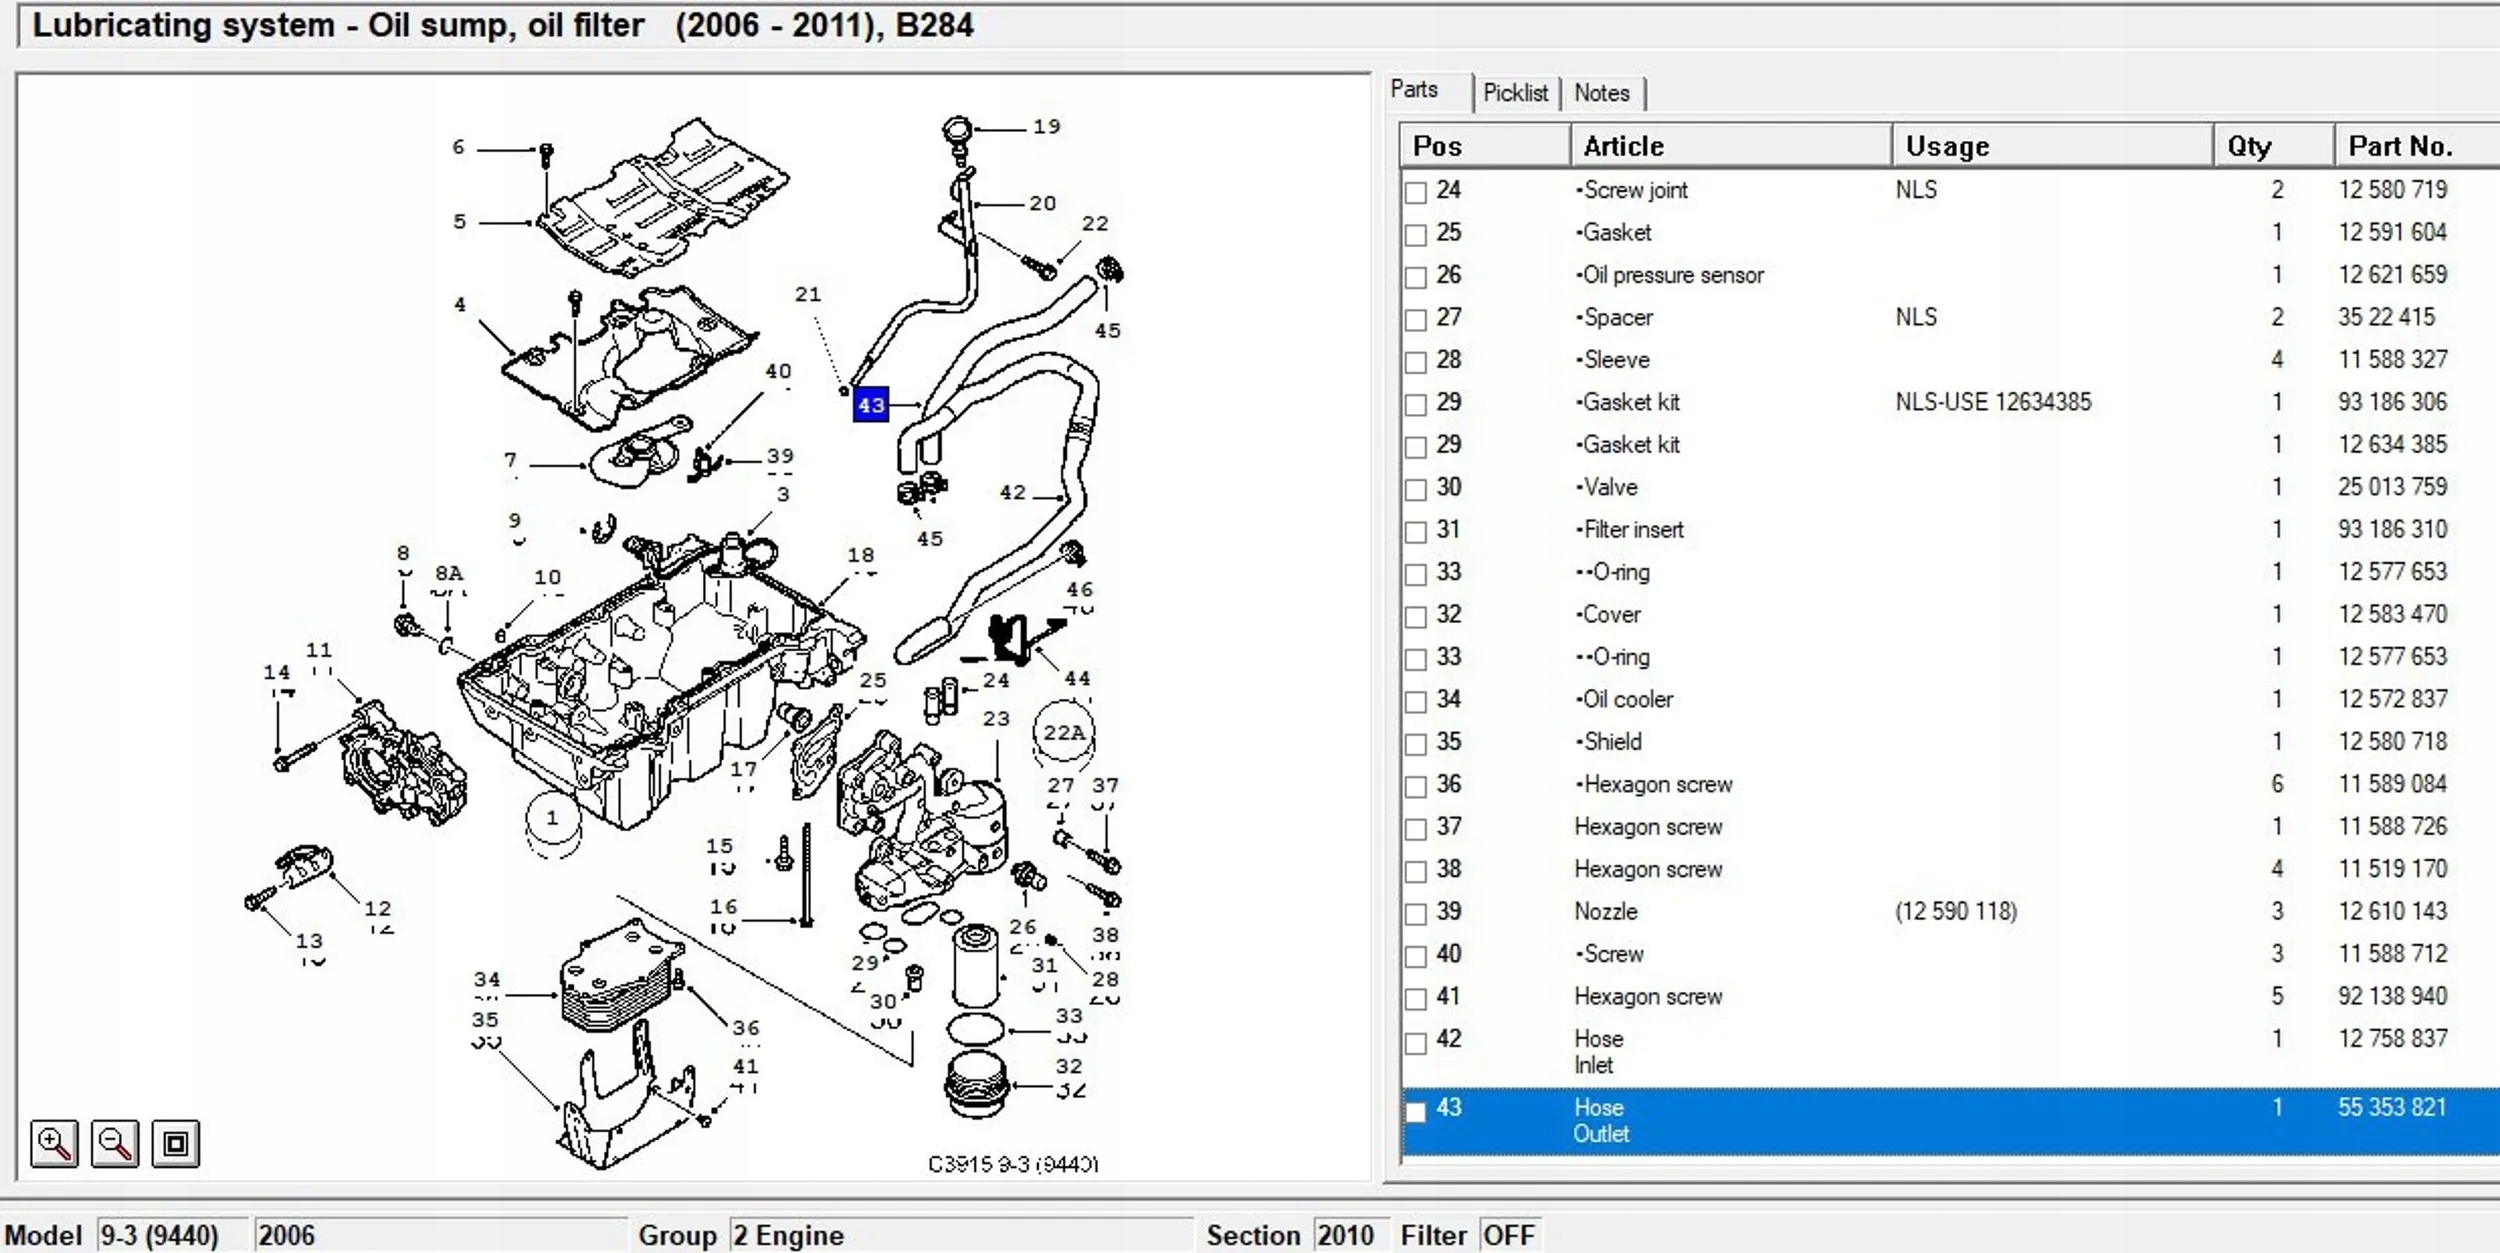The width and height of the screenshot is (2500, 1253).
Task: Click highlighted position 43 in diagram
Action: 870,405
